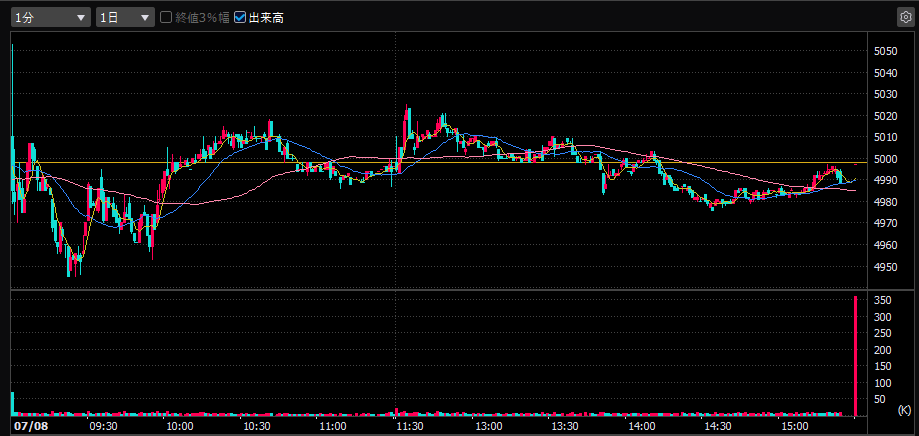Click the 5020 price axis label

coord(886,116)
